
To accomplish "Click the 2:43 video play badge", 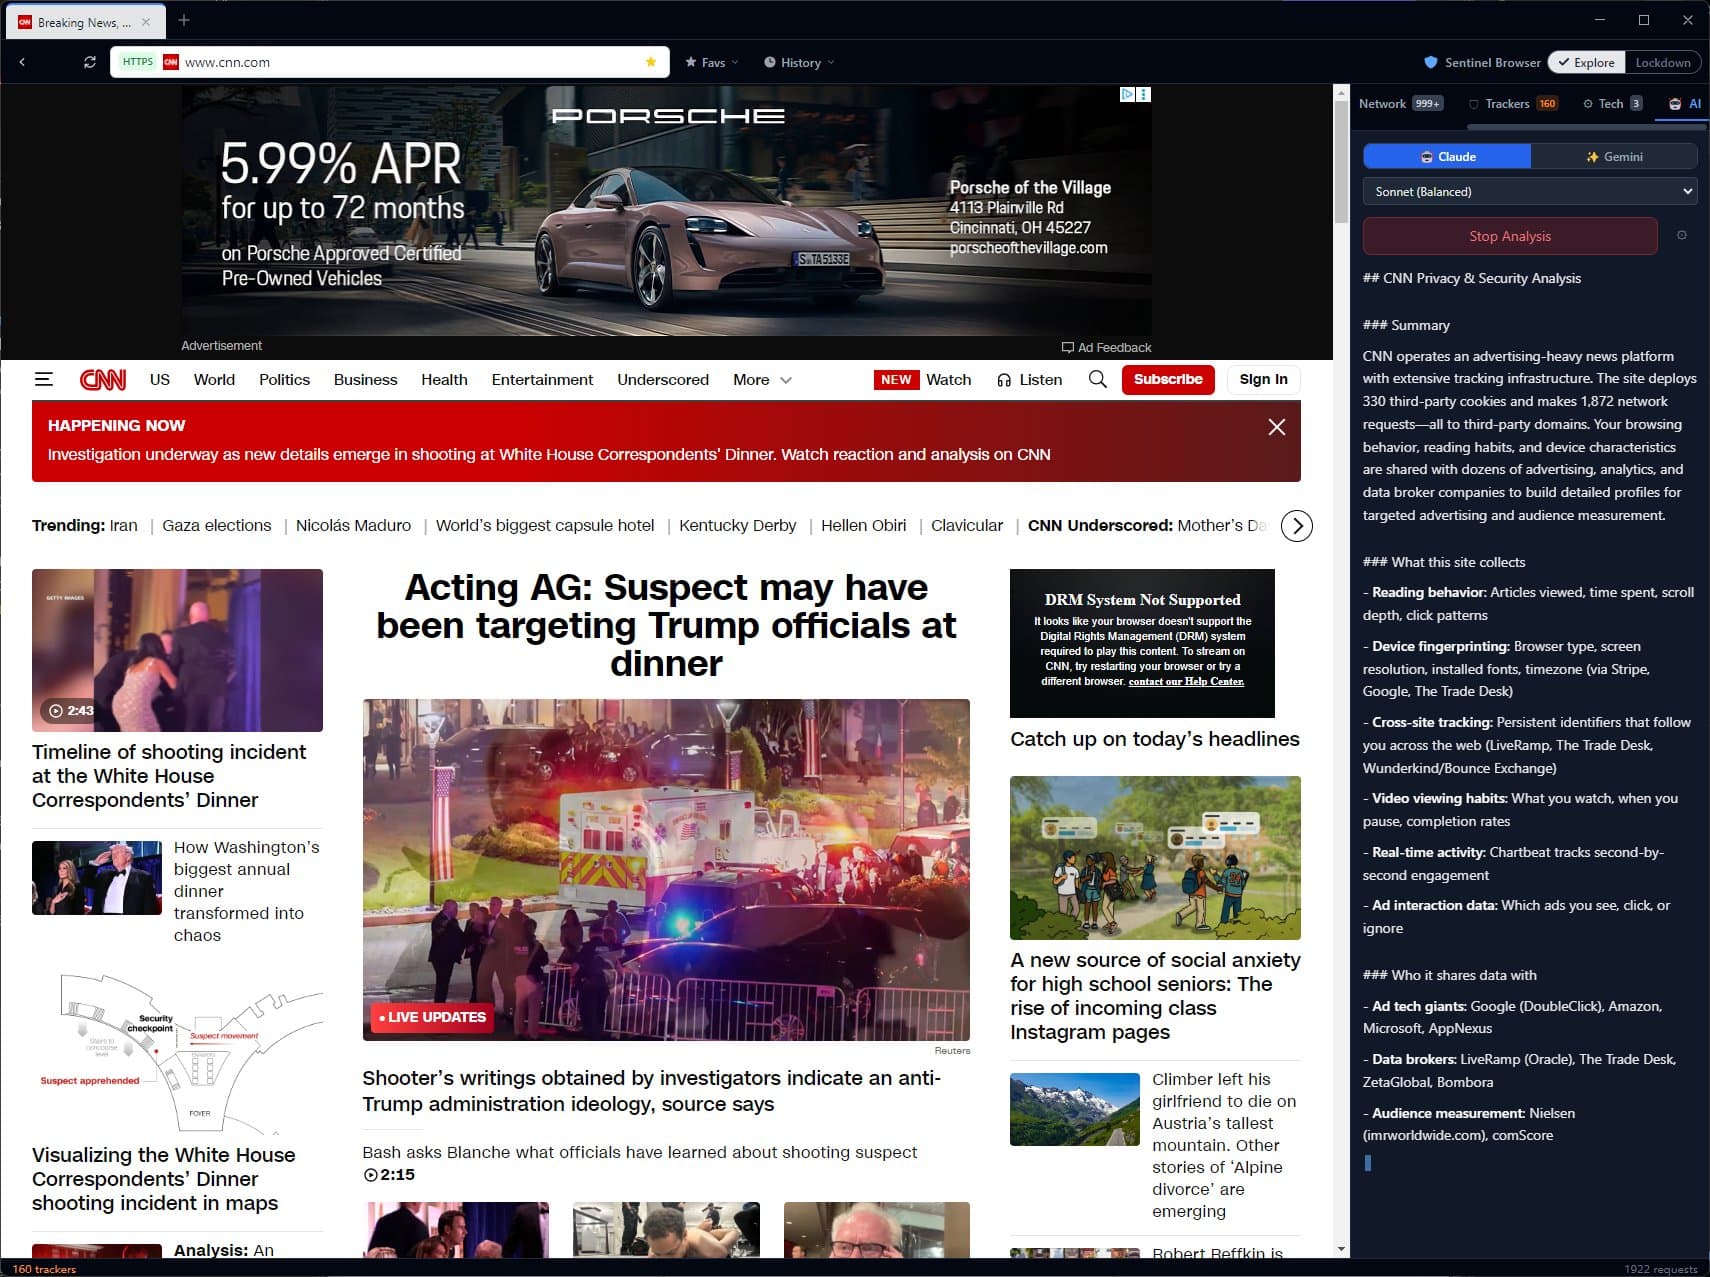I will coord(71,710).
